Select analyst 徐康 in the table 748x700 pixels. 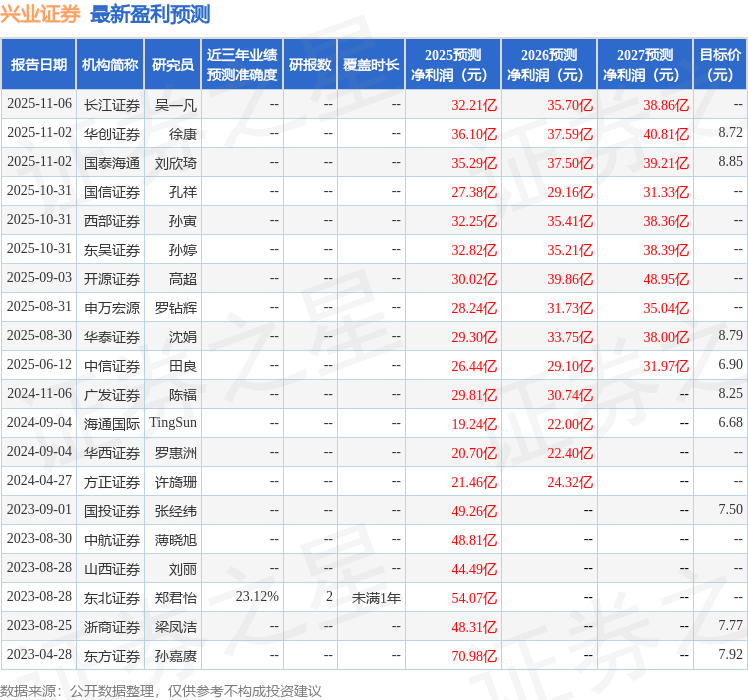pyautogui.click(x=183, y=134)
